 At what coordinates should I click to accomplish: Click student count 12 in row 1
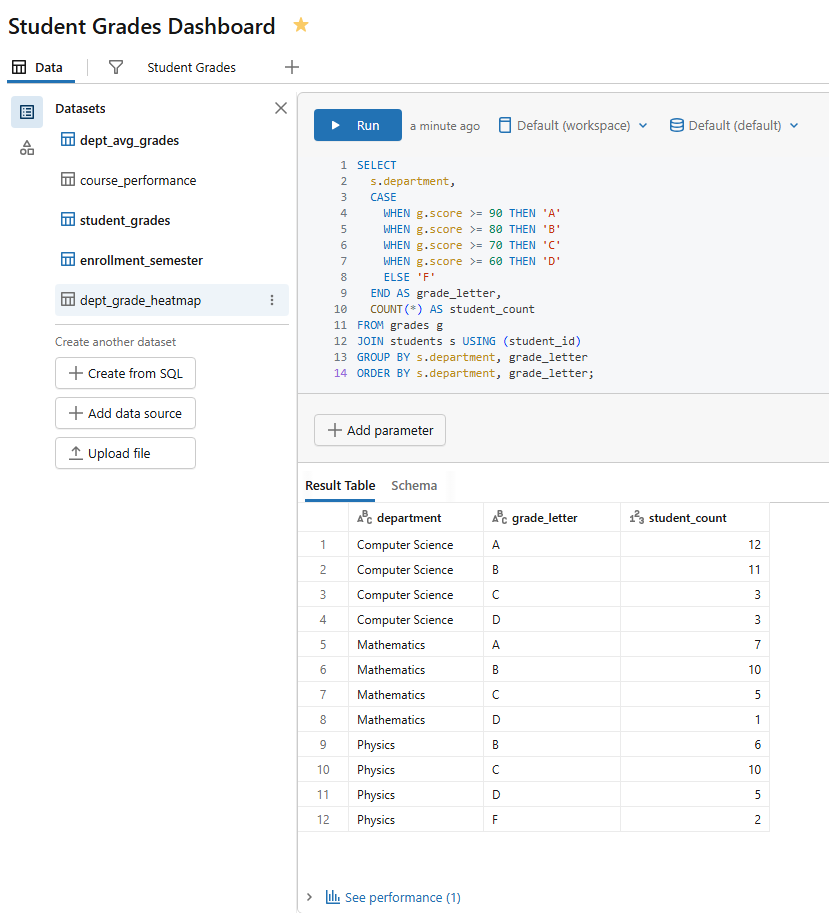coord(695,544)
